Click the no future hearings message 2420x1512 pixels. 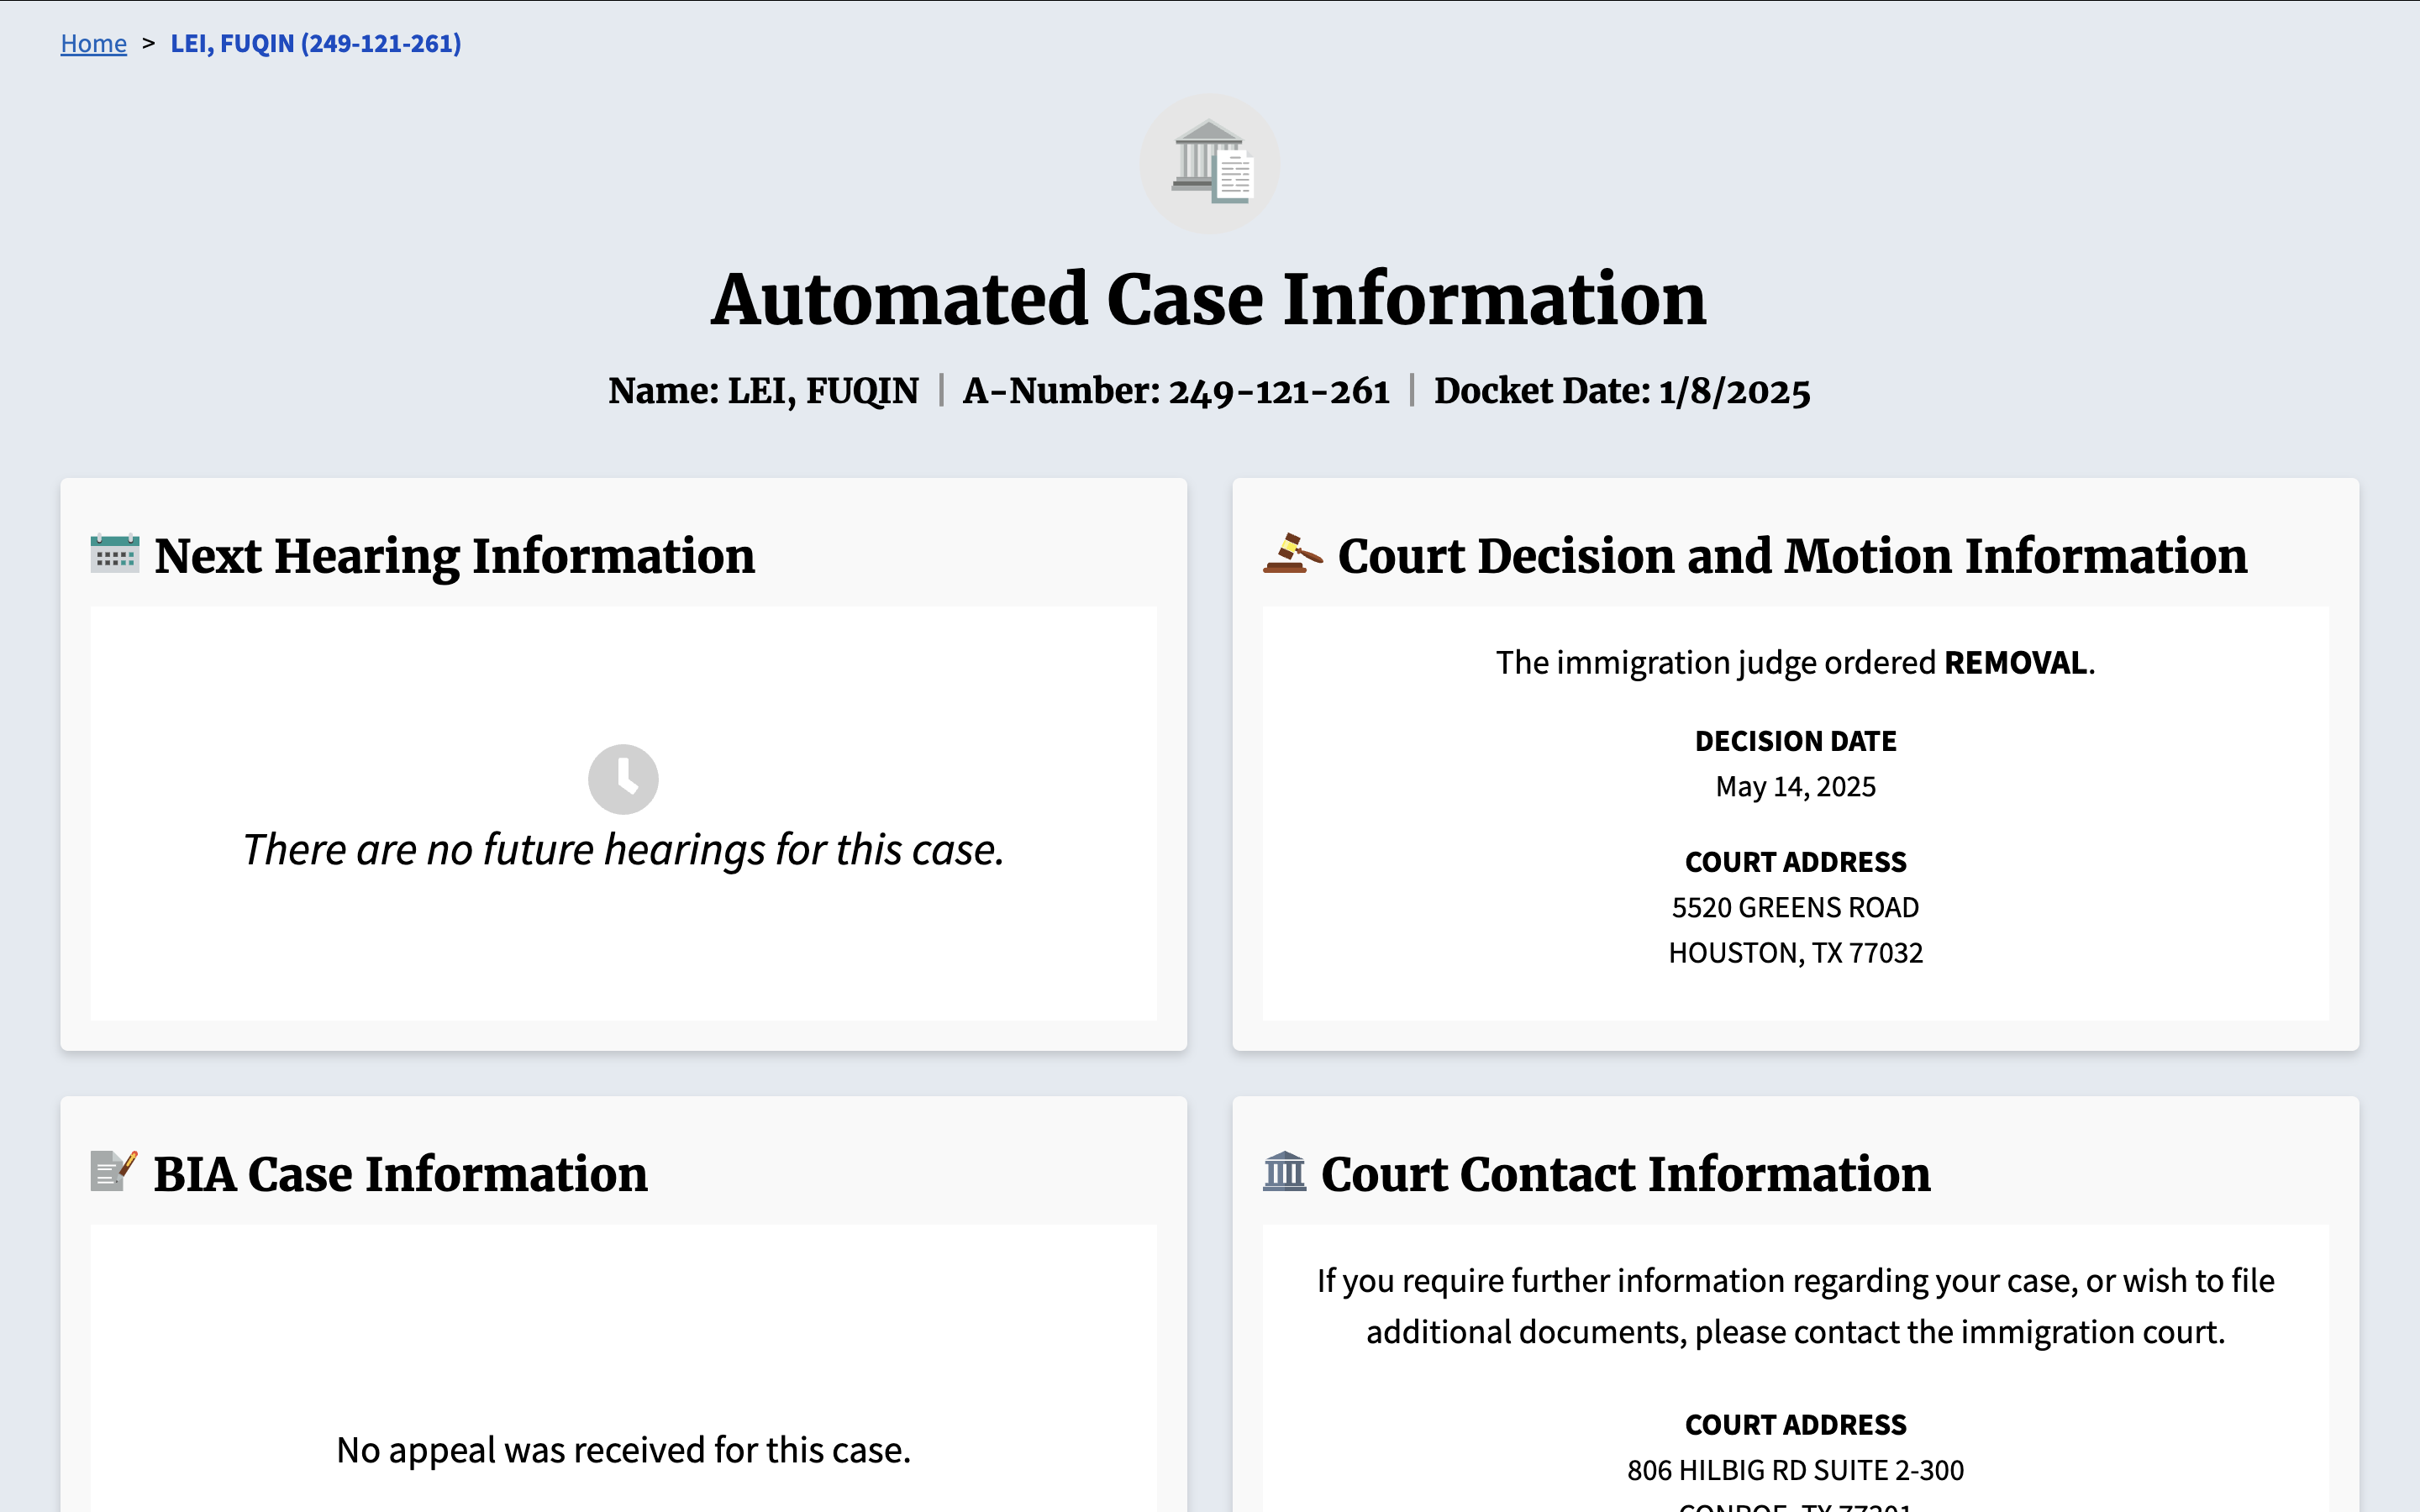[623, 850]
